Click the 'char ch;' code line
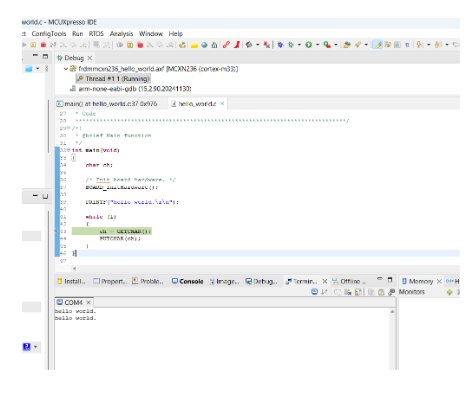The width and height of the screenshot is (466, 394). [99, 165]
